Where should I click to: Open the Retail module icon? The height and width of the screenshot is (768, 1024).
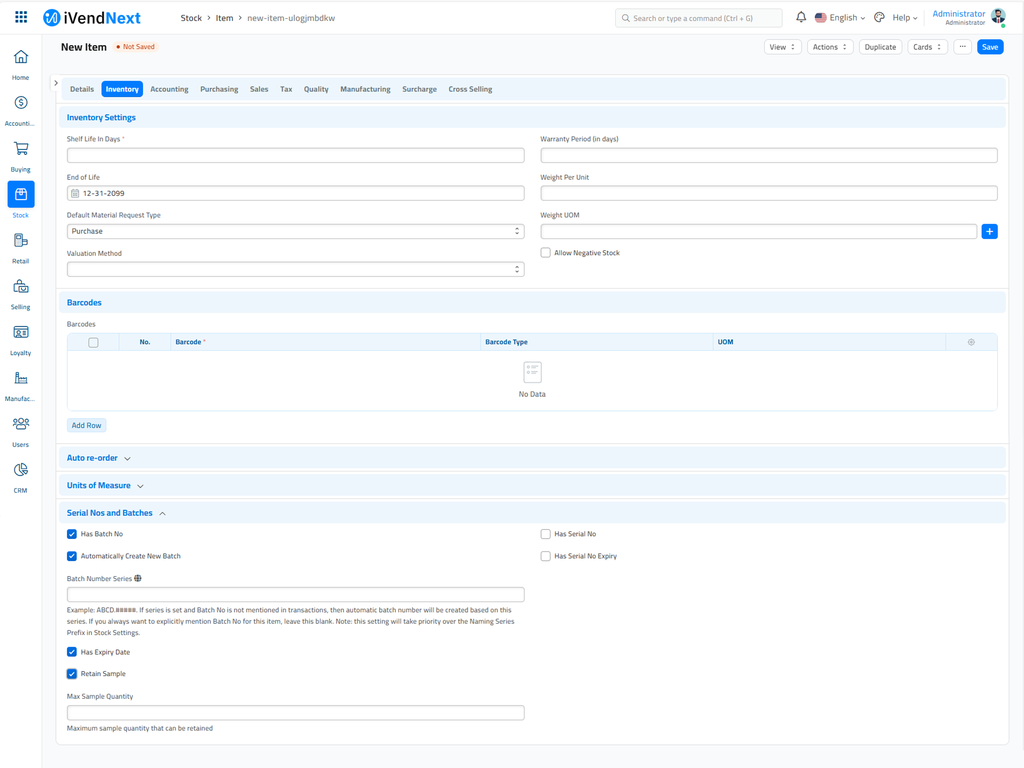20,241
